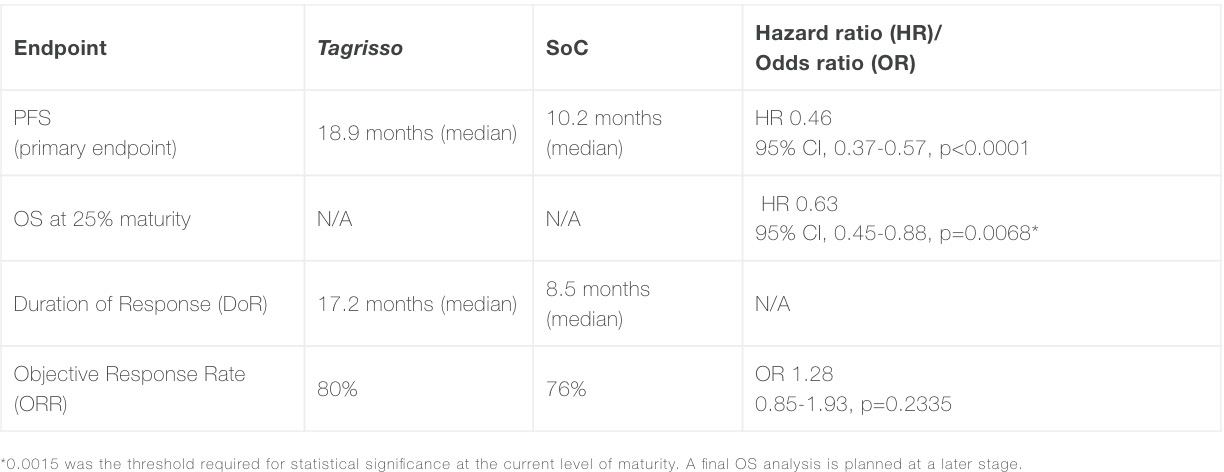The height and width of the screenshot is (472, 1224).
Task: Click the N/A hazard ratio cell for DoR
Action: pyautogui.click(x=772, y=304)
